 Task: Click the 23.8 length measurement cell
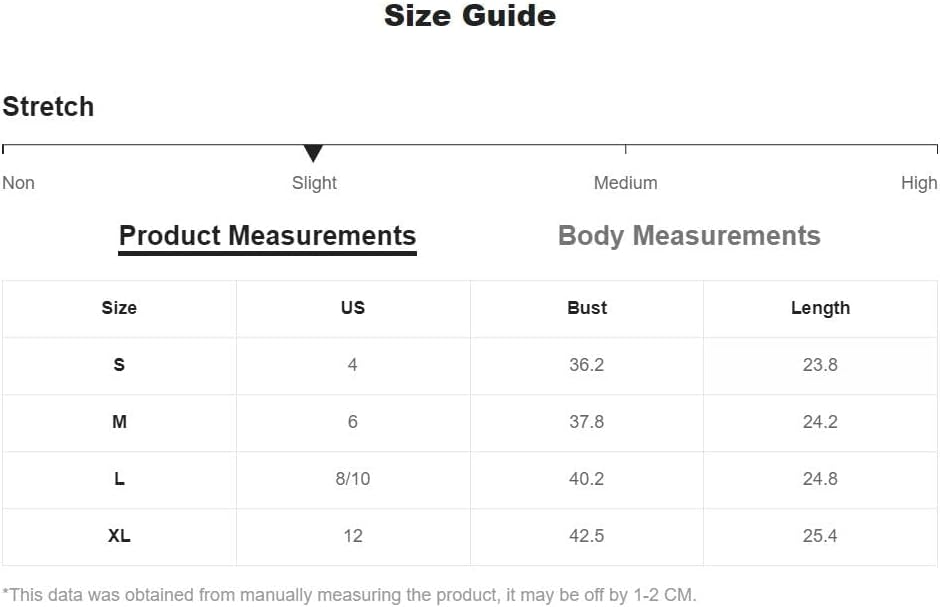click(820, 365)
